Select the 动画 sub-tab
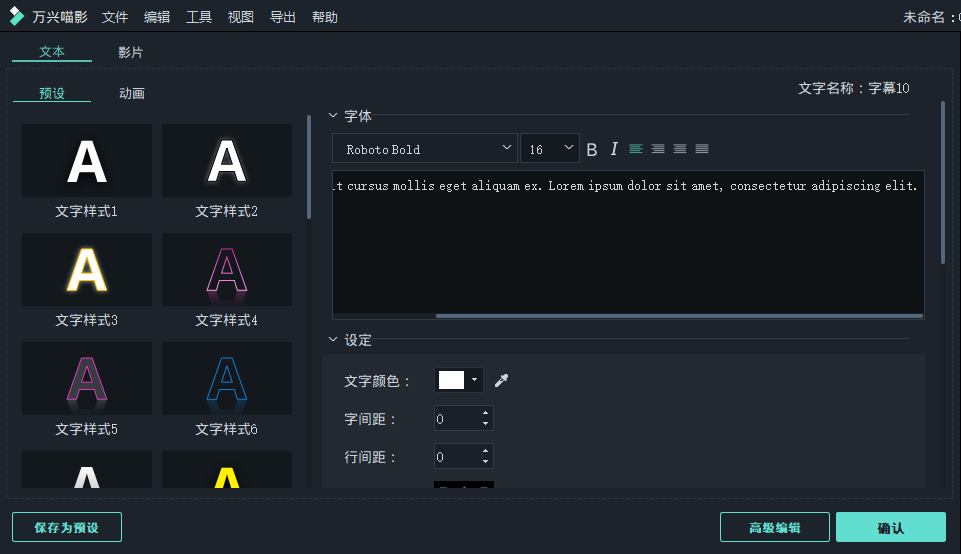 coord(132,93)
